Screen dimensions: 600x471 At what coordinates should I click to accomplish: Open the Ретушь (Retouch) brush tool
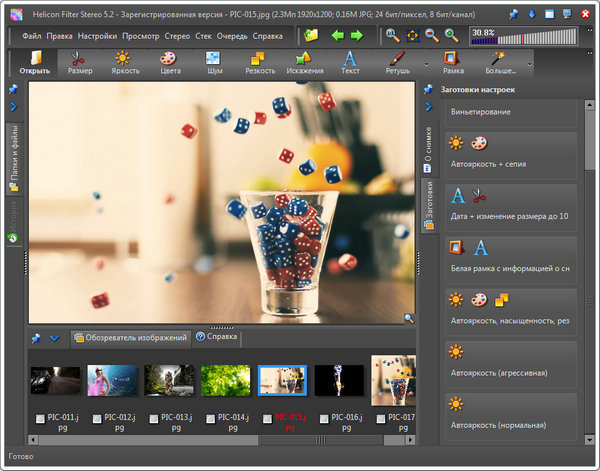[397, 62]
